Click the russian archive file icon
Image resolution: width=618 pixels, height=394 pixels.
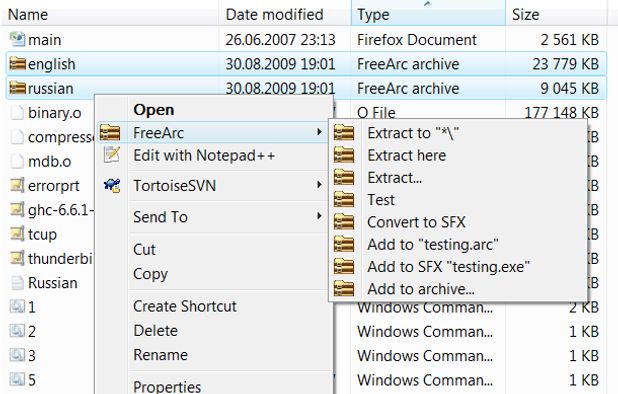coord(17,88)
